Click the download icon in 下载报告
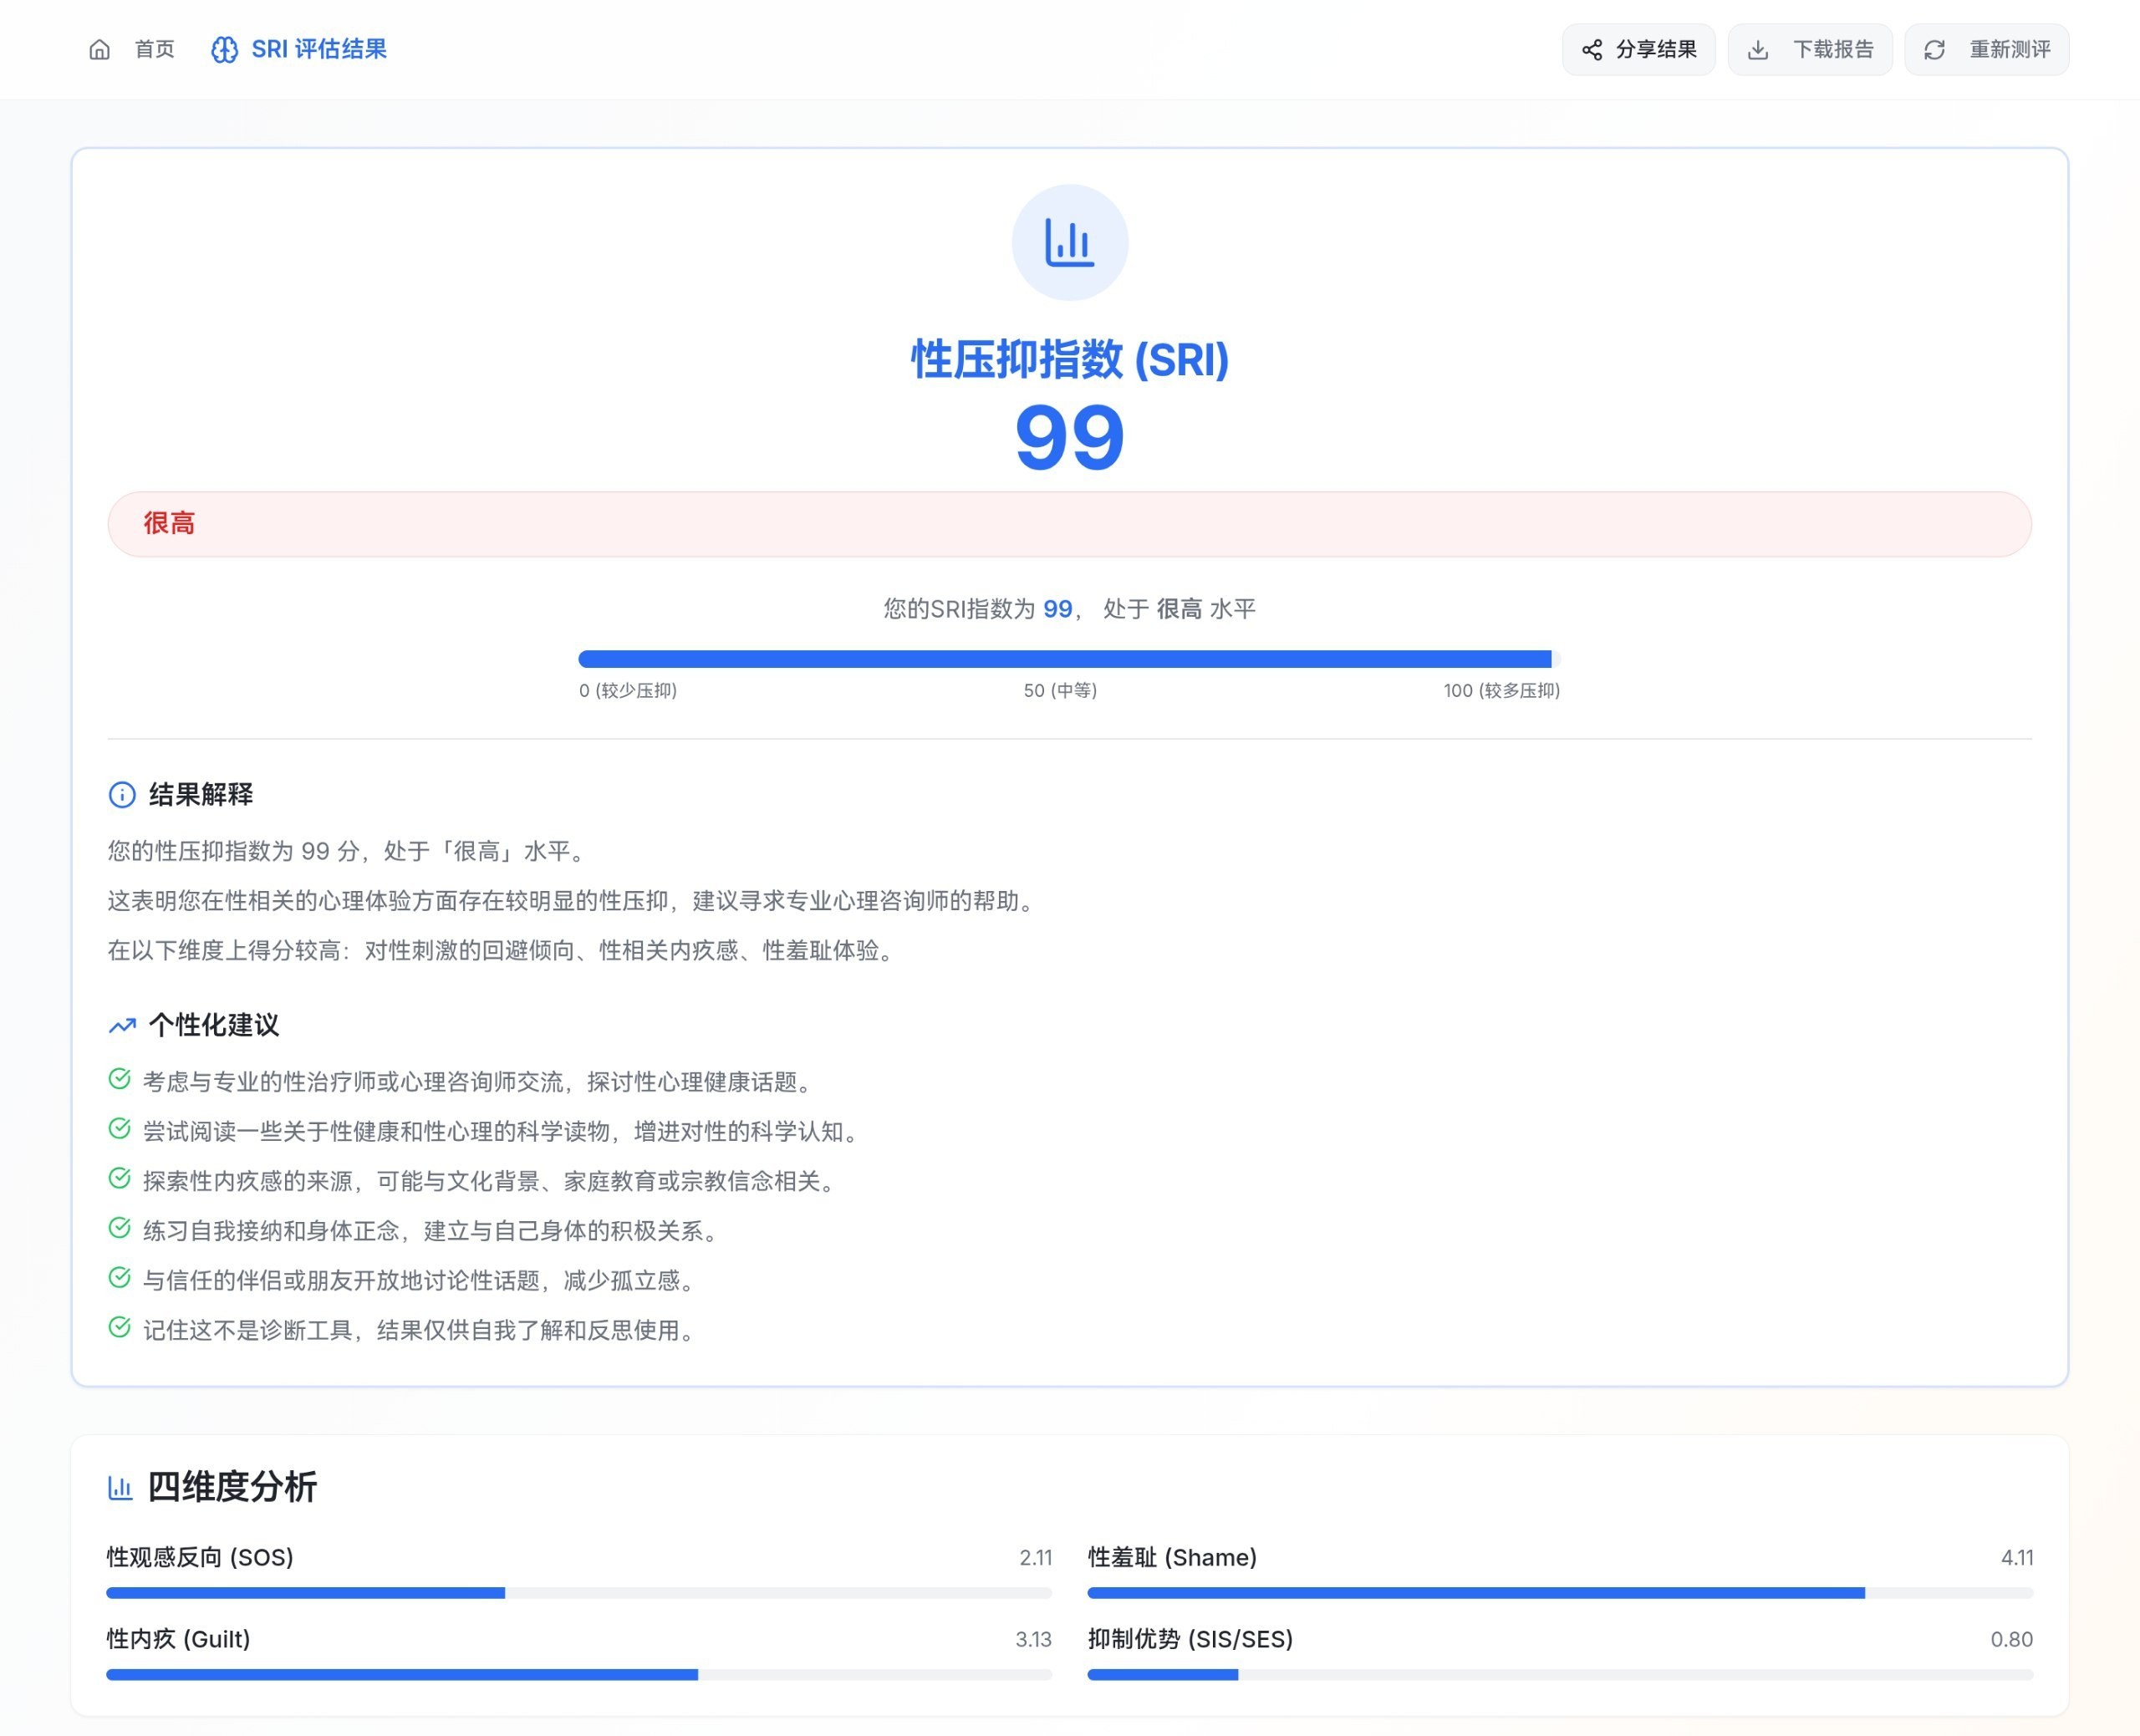The width and height of the screenshot is (2140, 1736). click(1757, 49)
